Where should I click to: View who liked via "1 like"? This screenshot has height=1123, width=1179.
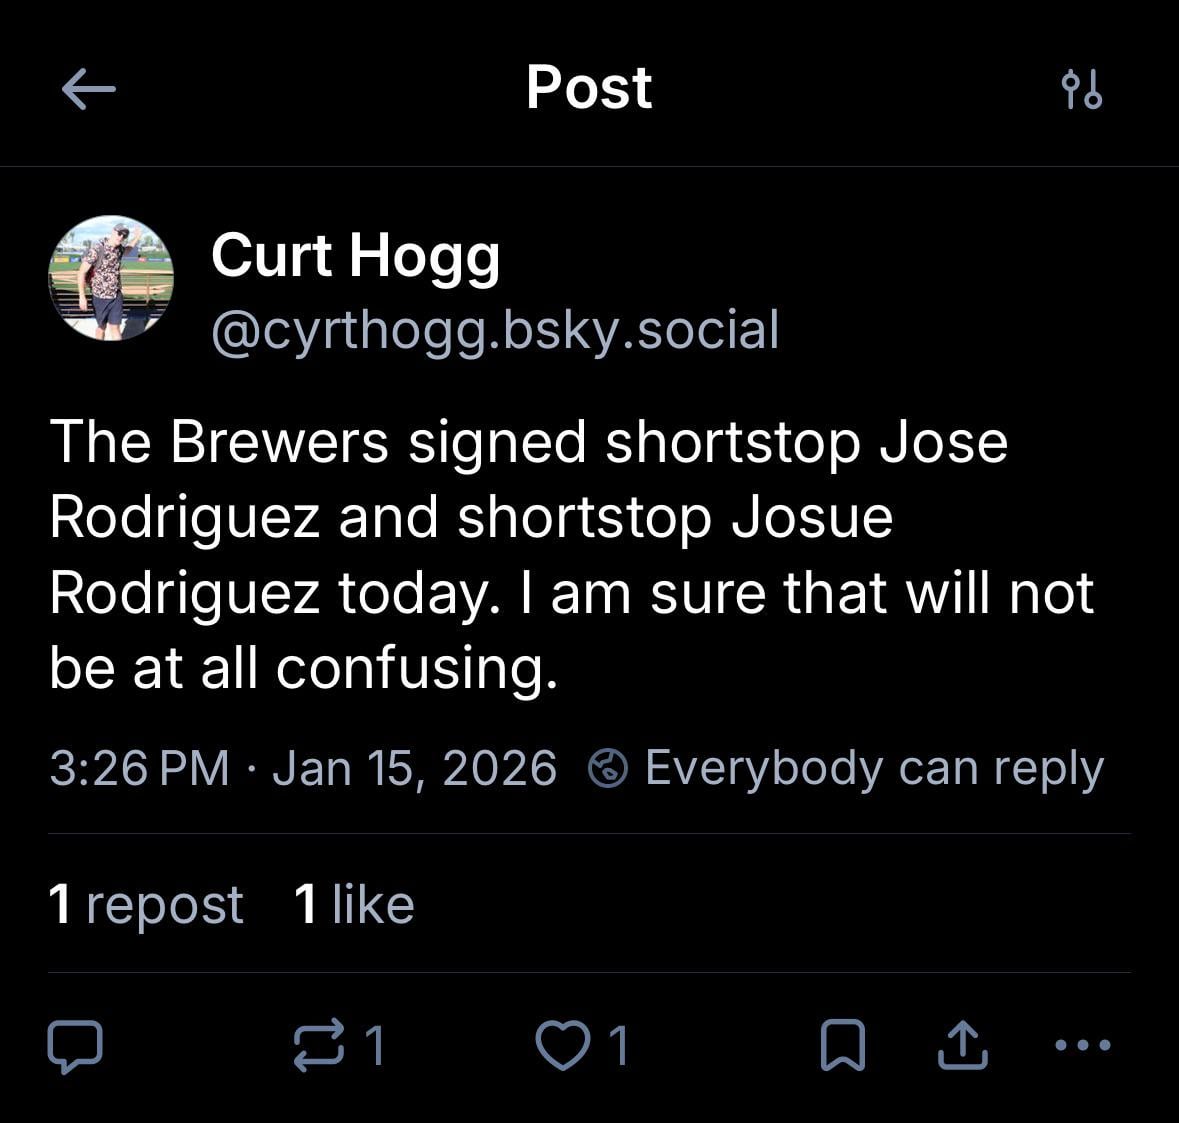click(x=354, y=904)
